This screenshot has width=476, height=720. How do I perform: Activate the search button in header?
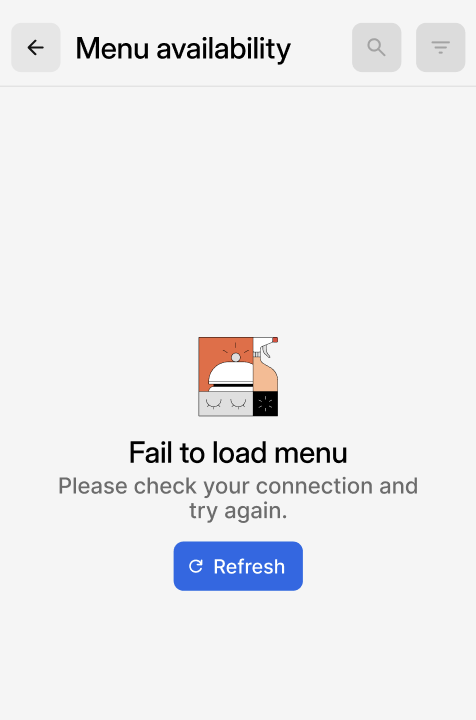pyautogui.click(x=376, y=47)
